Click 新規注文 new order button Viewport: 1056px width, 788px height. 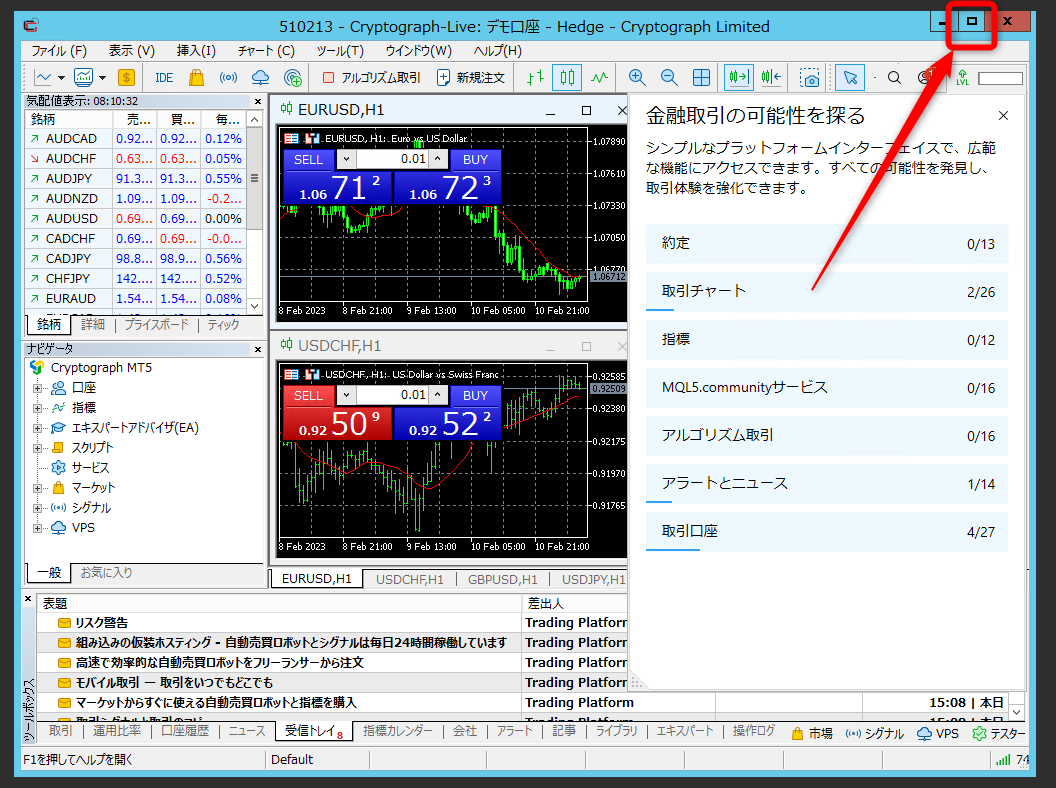[x=471, y=77]
